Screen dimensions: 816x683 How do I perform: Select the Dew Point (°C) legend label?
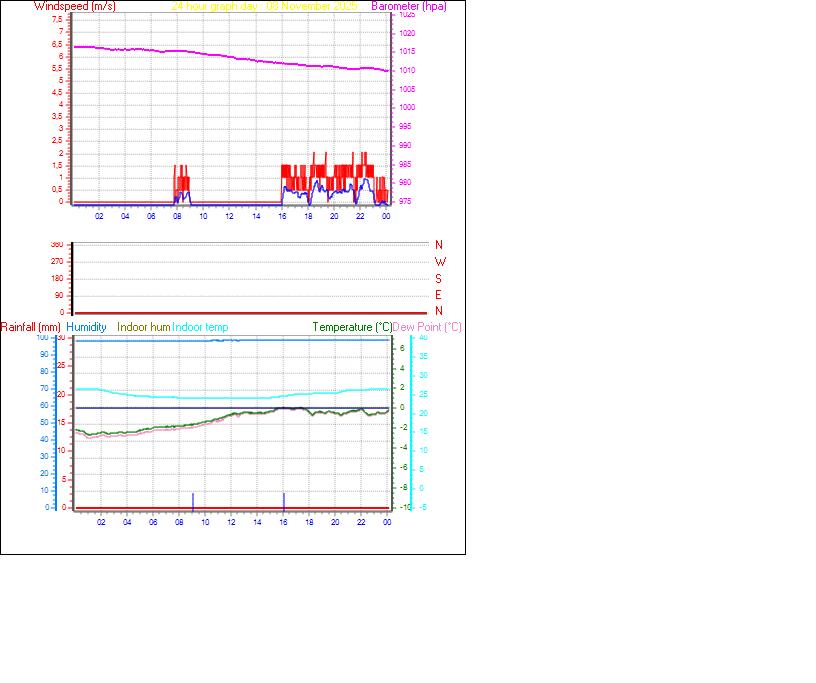click(x=428, y=327)
